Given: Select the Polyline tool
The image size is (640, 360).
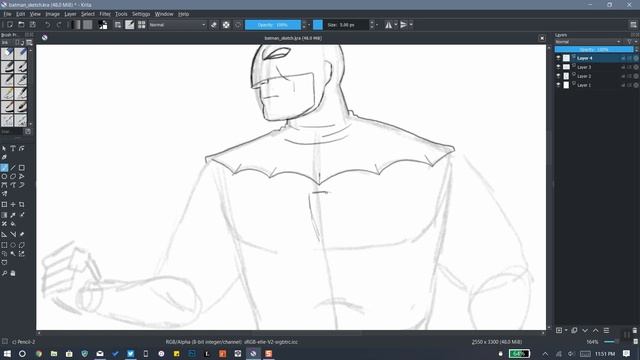Looking at the screenshot, I should click(x=22, y=177).
